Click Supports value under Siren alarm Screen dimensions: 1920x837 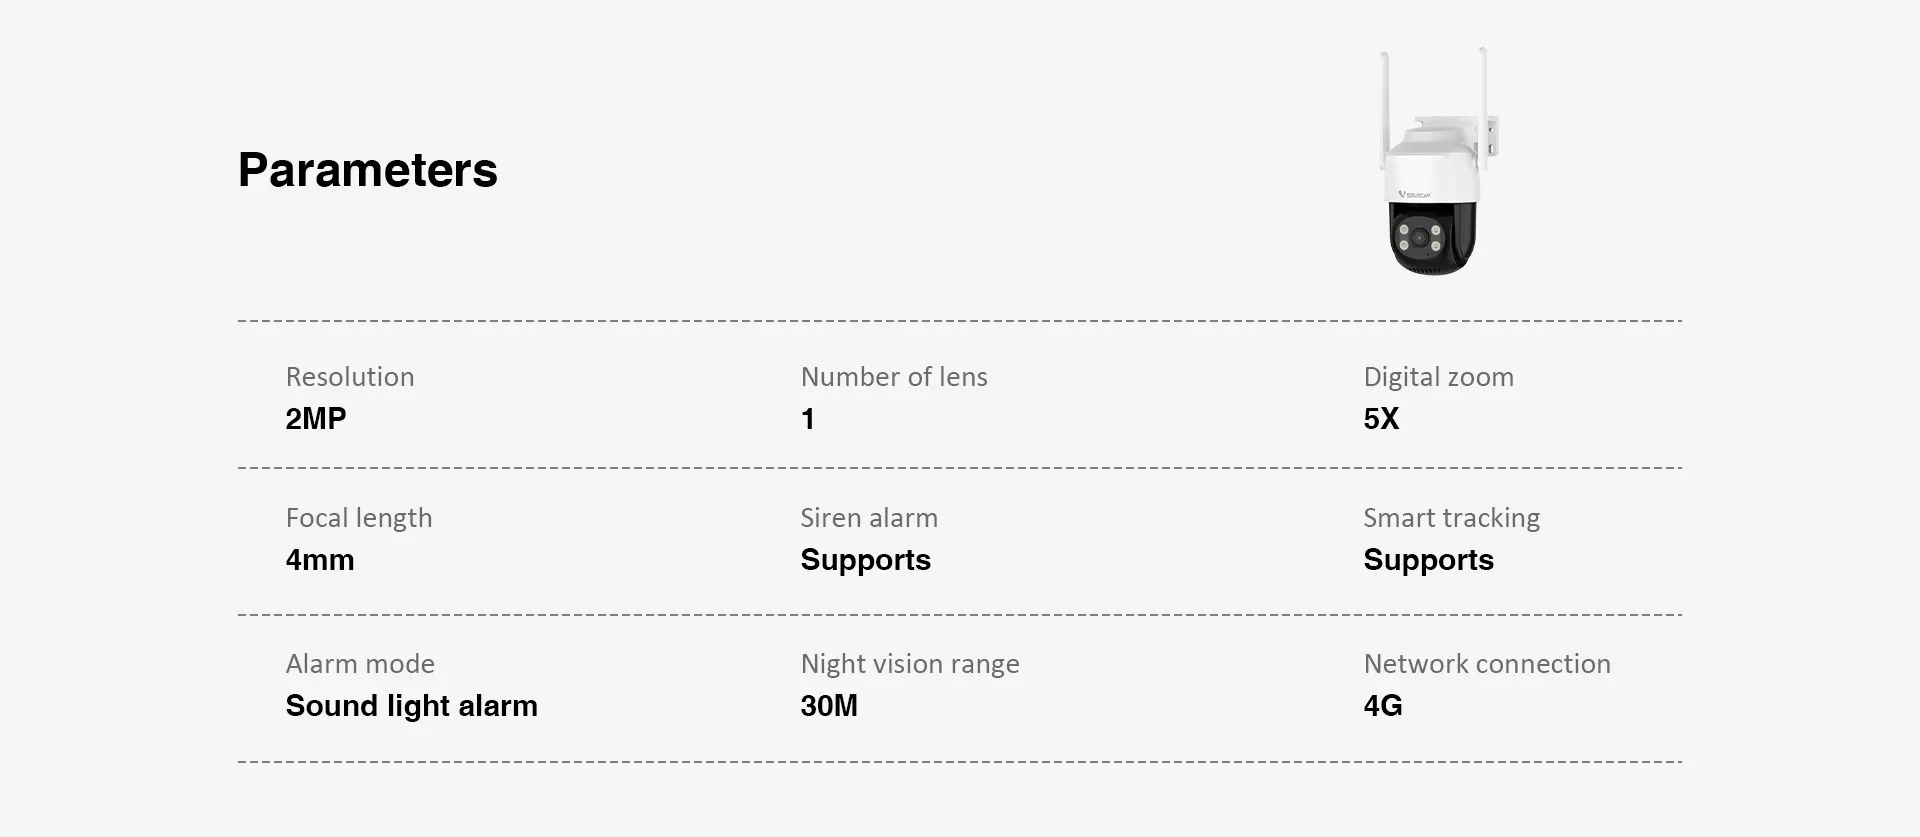click(865, 560)
